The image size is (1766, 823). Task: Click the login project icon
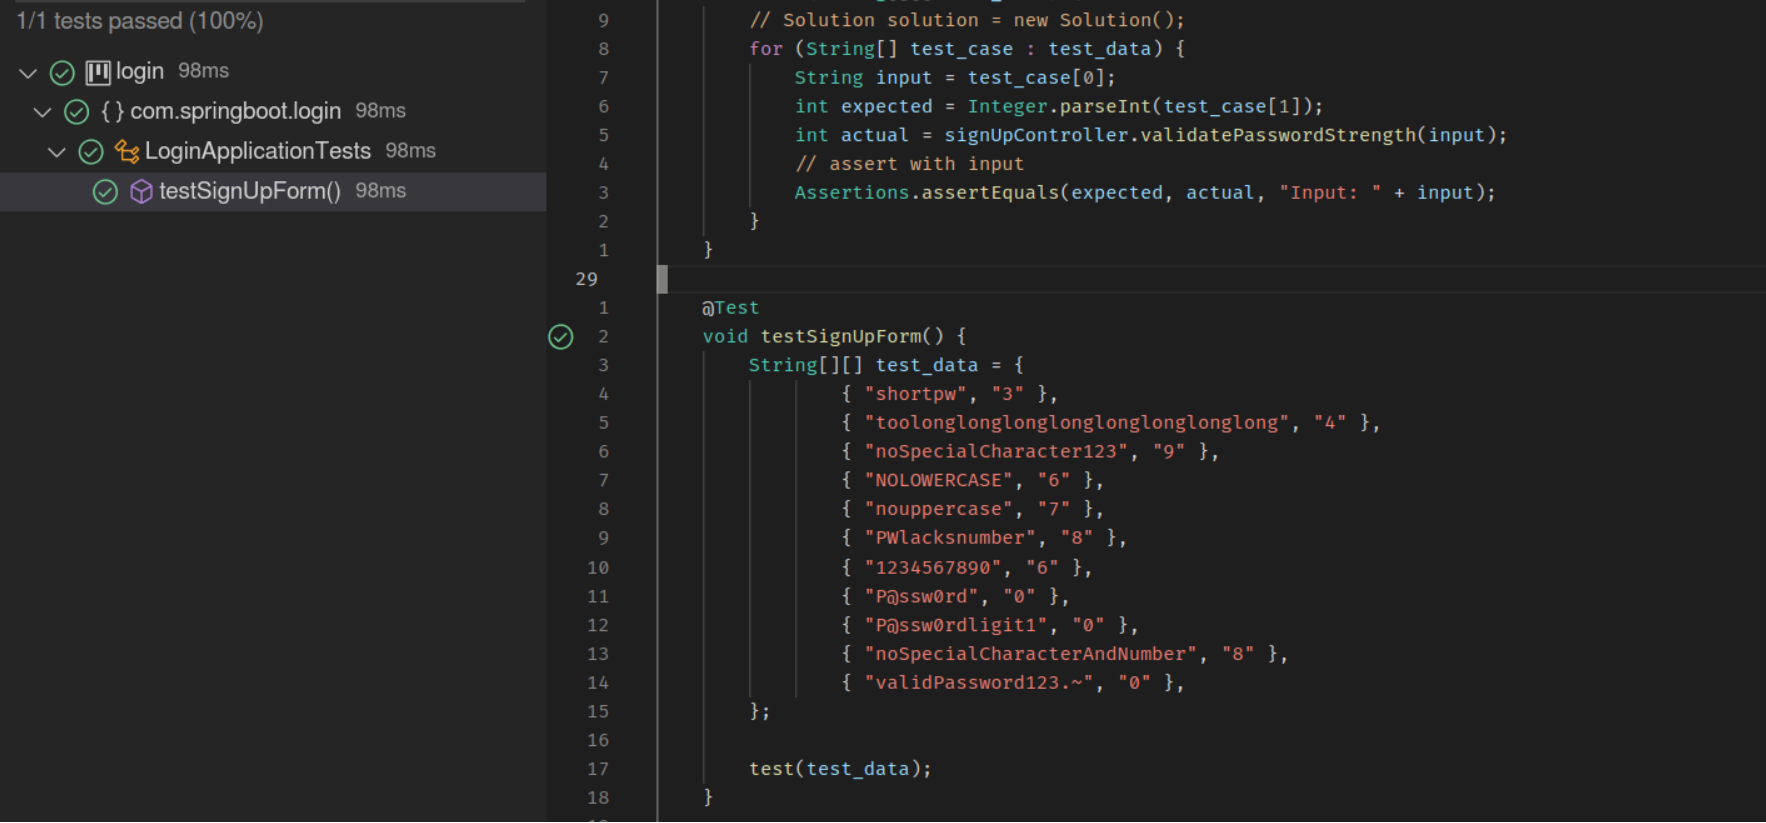(x=98, y=72)
